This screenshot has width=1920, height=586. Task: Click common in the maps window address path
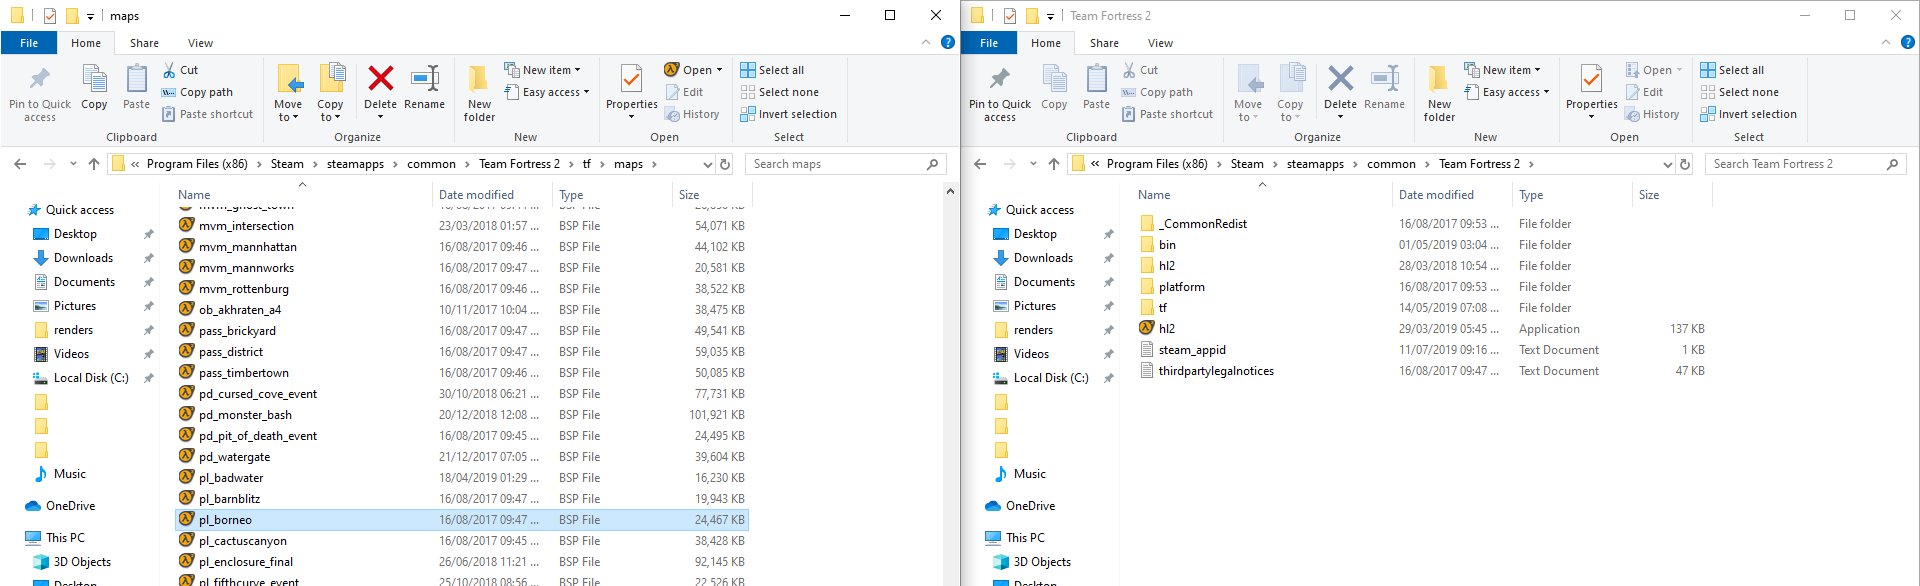tap(431, 164)
